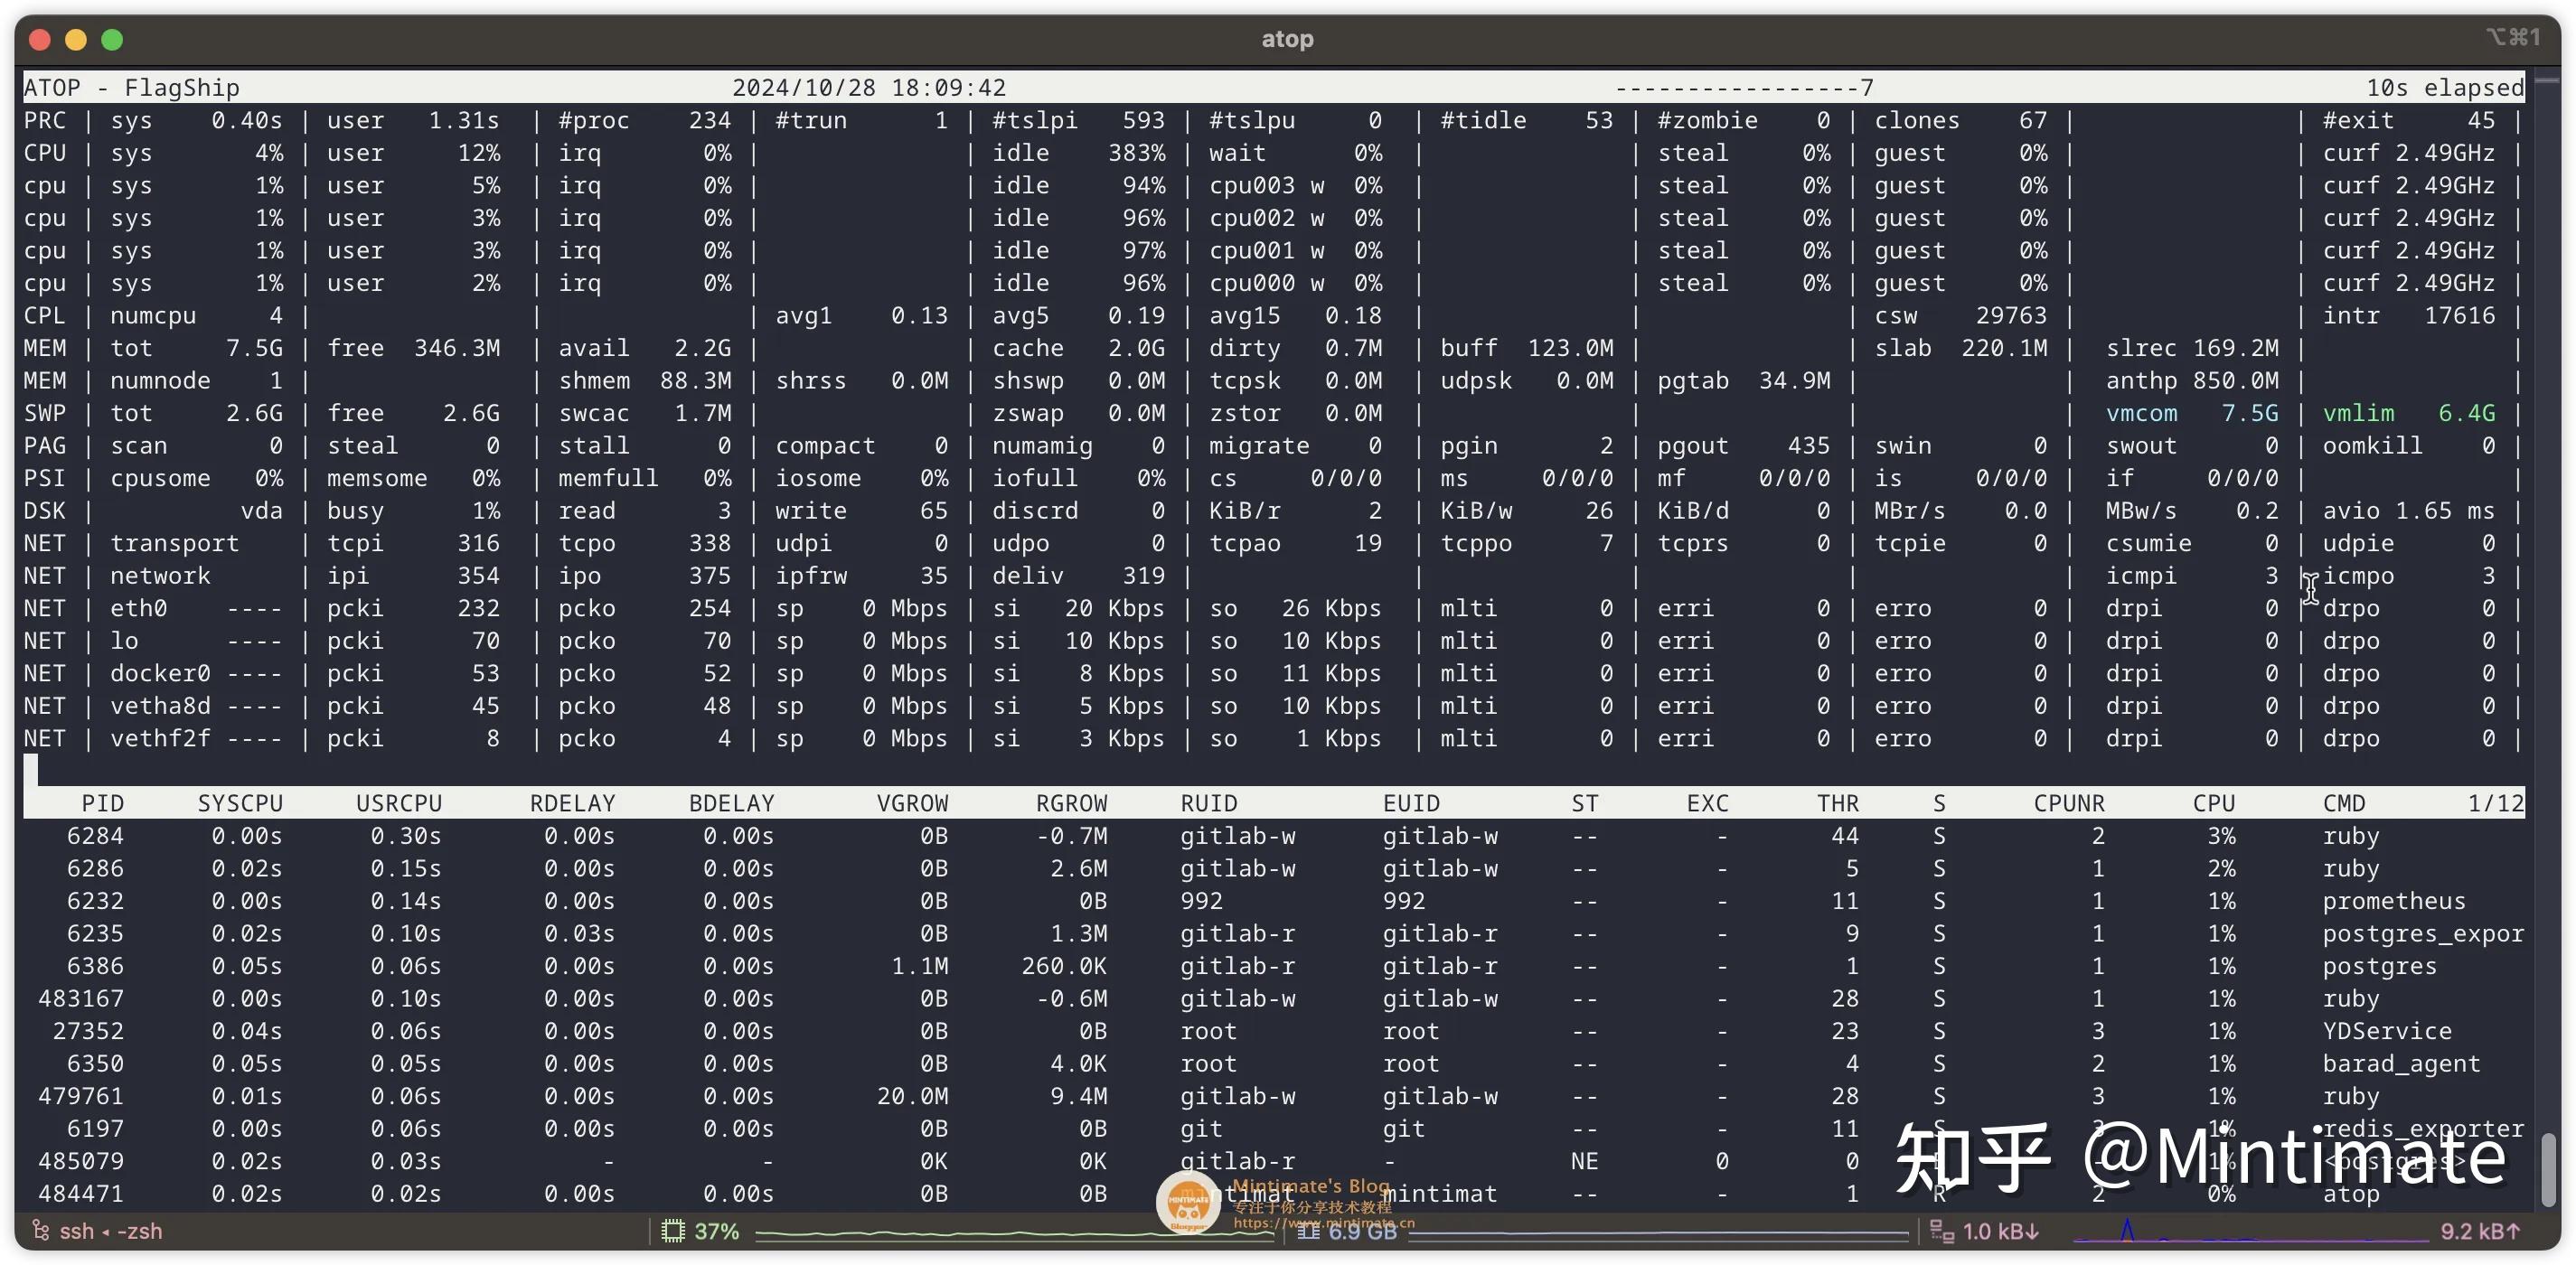Click the network icon beside 1.0 kB
Screen dimensions: 2576x1265
[1941, 1231]
